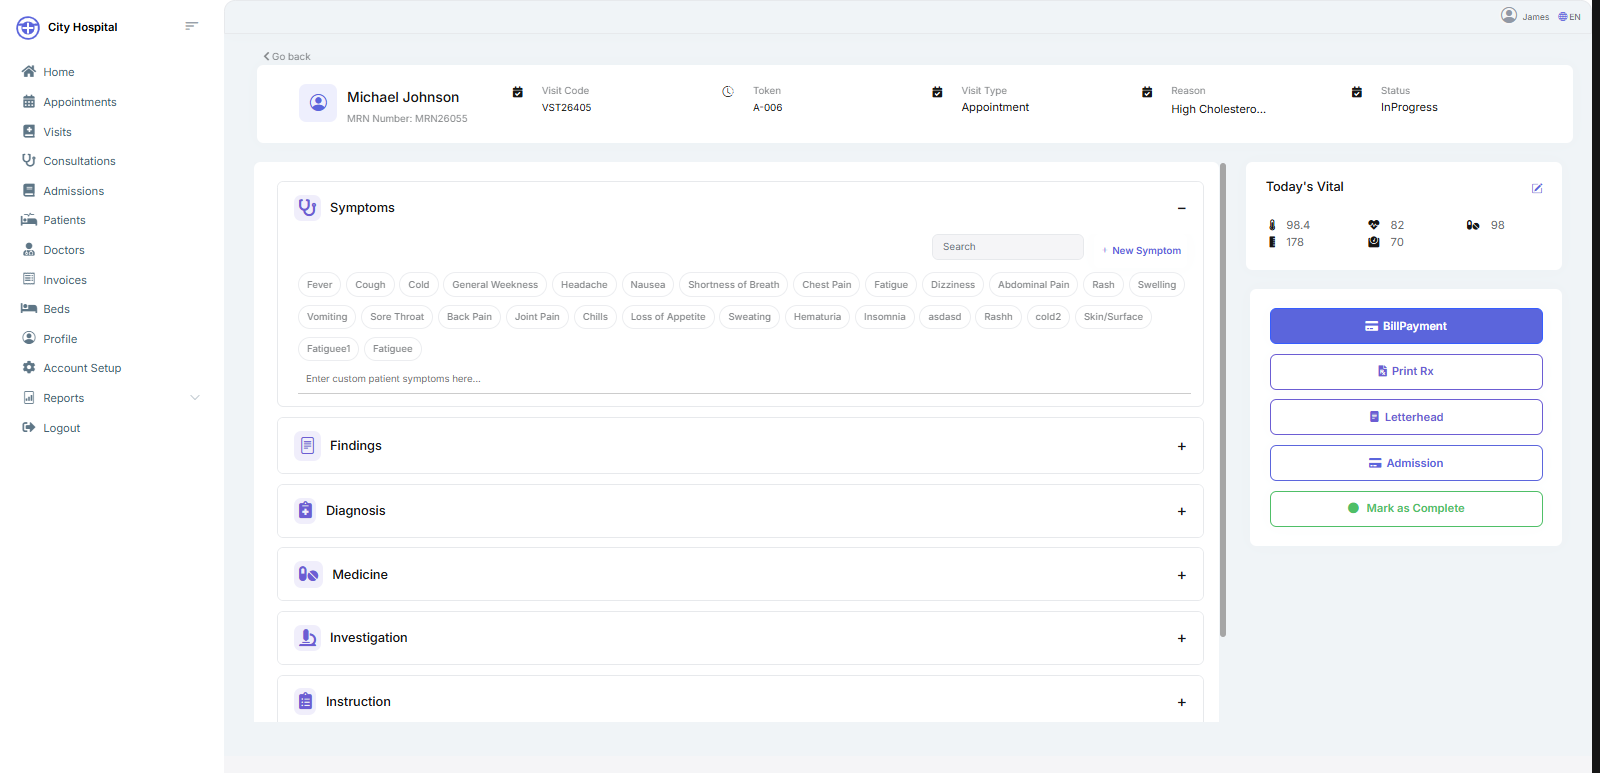Toggle the Loss of Appetite chip
Viewport: 1600px width, 773px height.
pos(668,317)
